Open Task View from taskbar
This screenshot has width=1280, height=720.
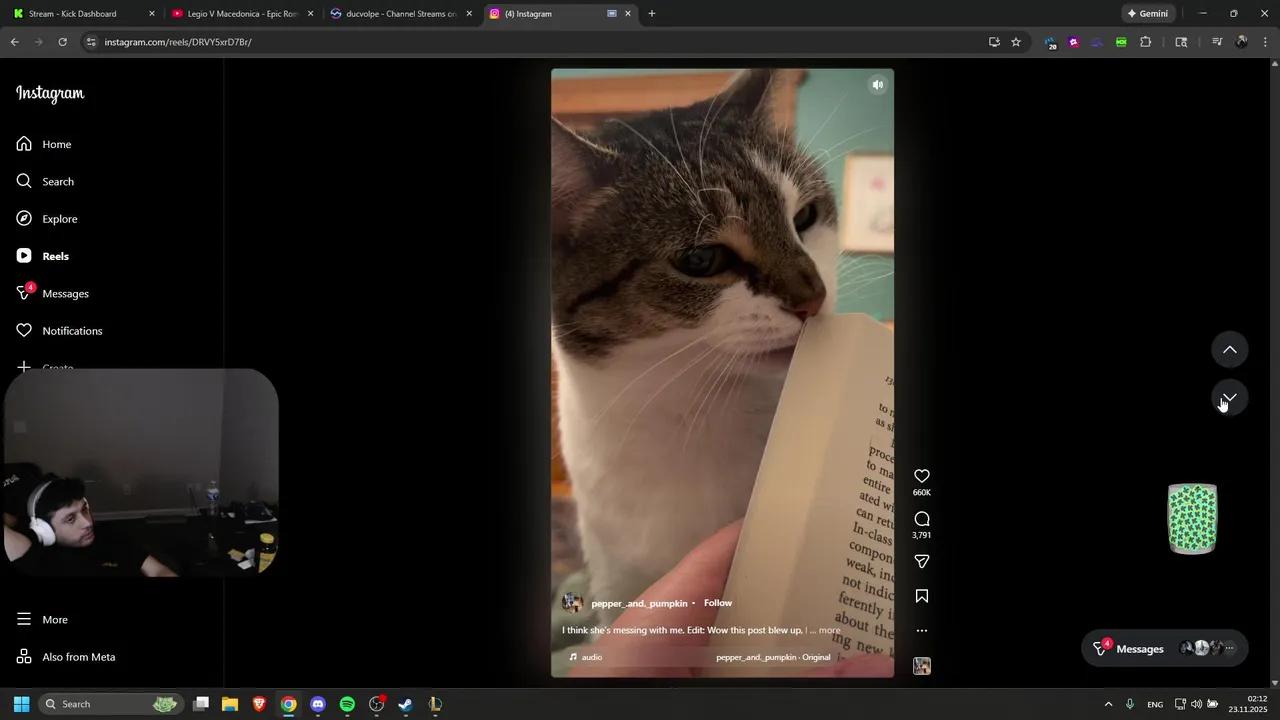click(x=201, y=704)
